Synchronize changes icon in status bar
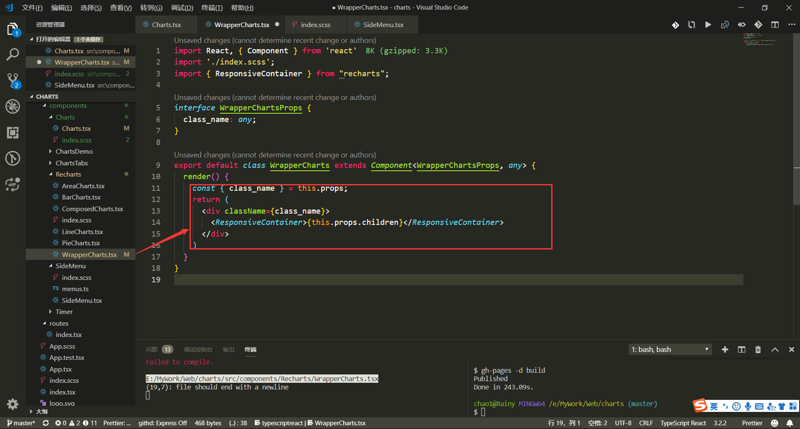 [45, 423]
